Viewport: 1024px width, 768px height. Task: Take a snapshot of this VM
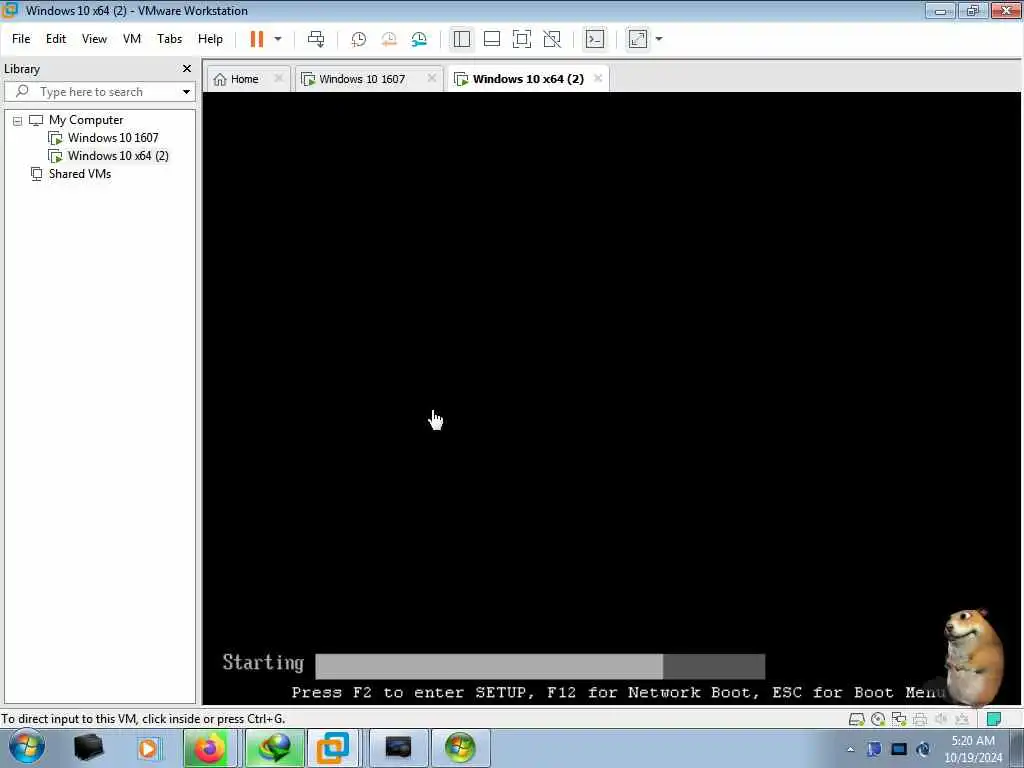click(359, 39)
